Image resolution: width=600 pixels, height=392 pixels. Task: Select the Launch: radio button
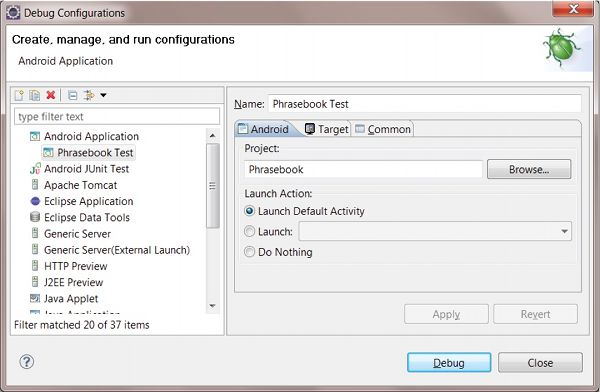pos(249,231)
